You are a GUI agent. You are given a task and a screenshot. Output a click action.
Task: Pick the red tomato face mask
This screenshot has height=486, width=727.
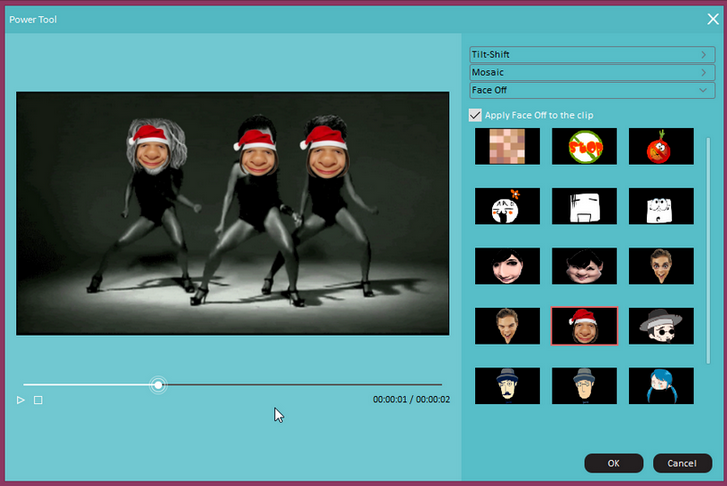pos(661,147)
